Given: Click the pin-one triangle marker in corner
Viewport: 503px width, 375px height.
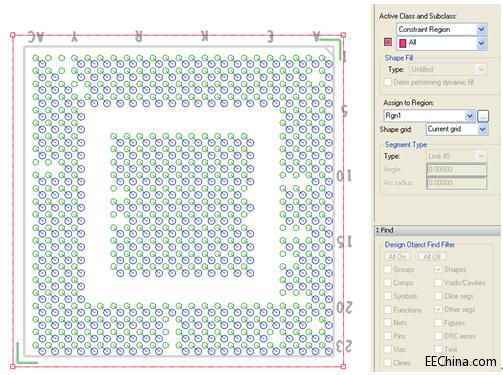Looking at the screenshot, I should point(329,51).
